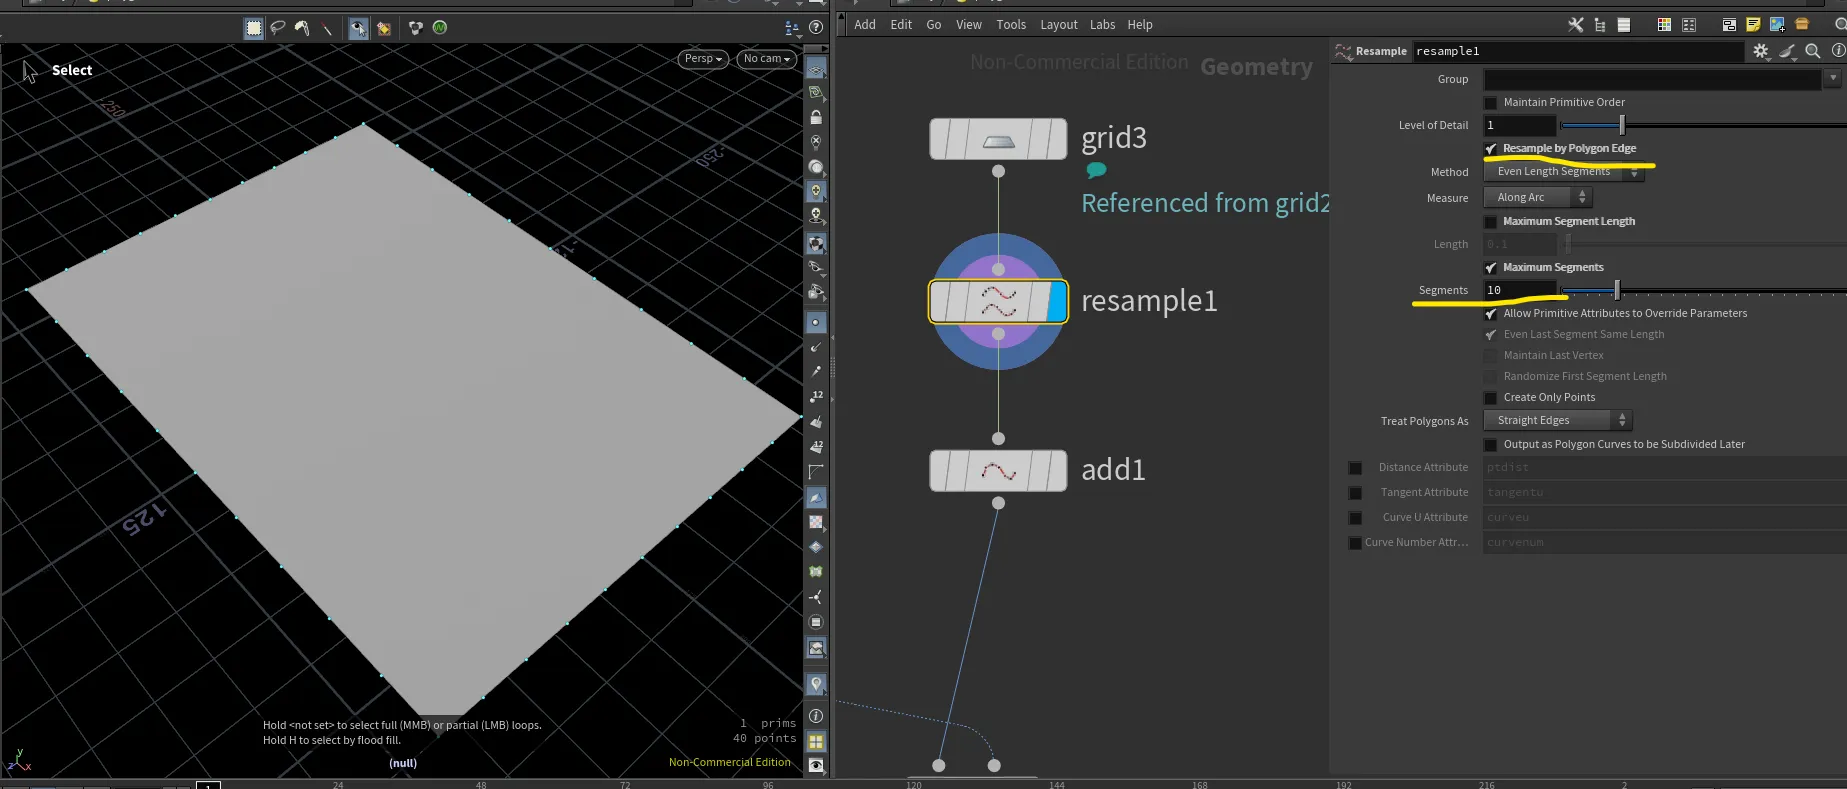Screen dimensions: 1847x789
Task: Click the viewport info icon in sidebar
Action: [x=816, y=716]
